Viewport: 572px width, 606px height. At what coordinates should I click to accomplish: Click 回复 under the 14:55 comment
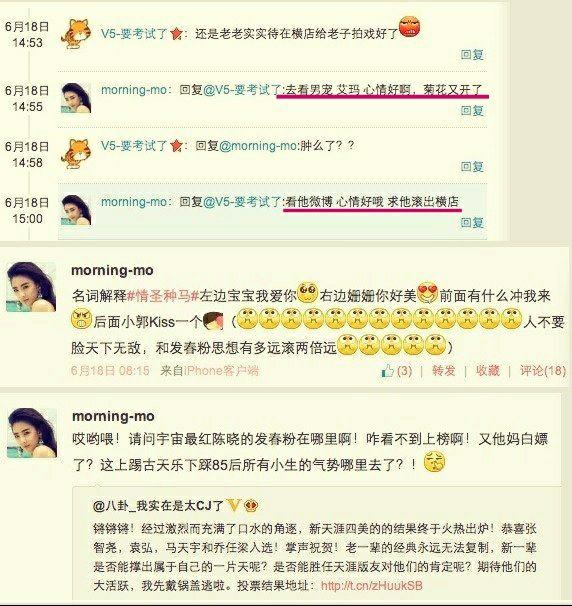click(472, 111)
